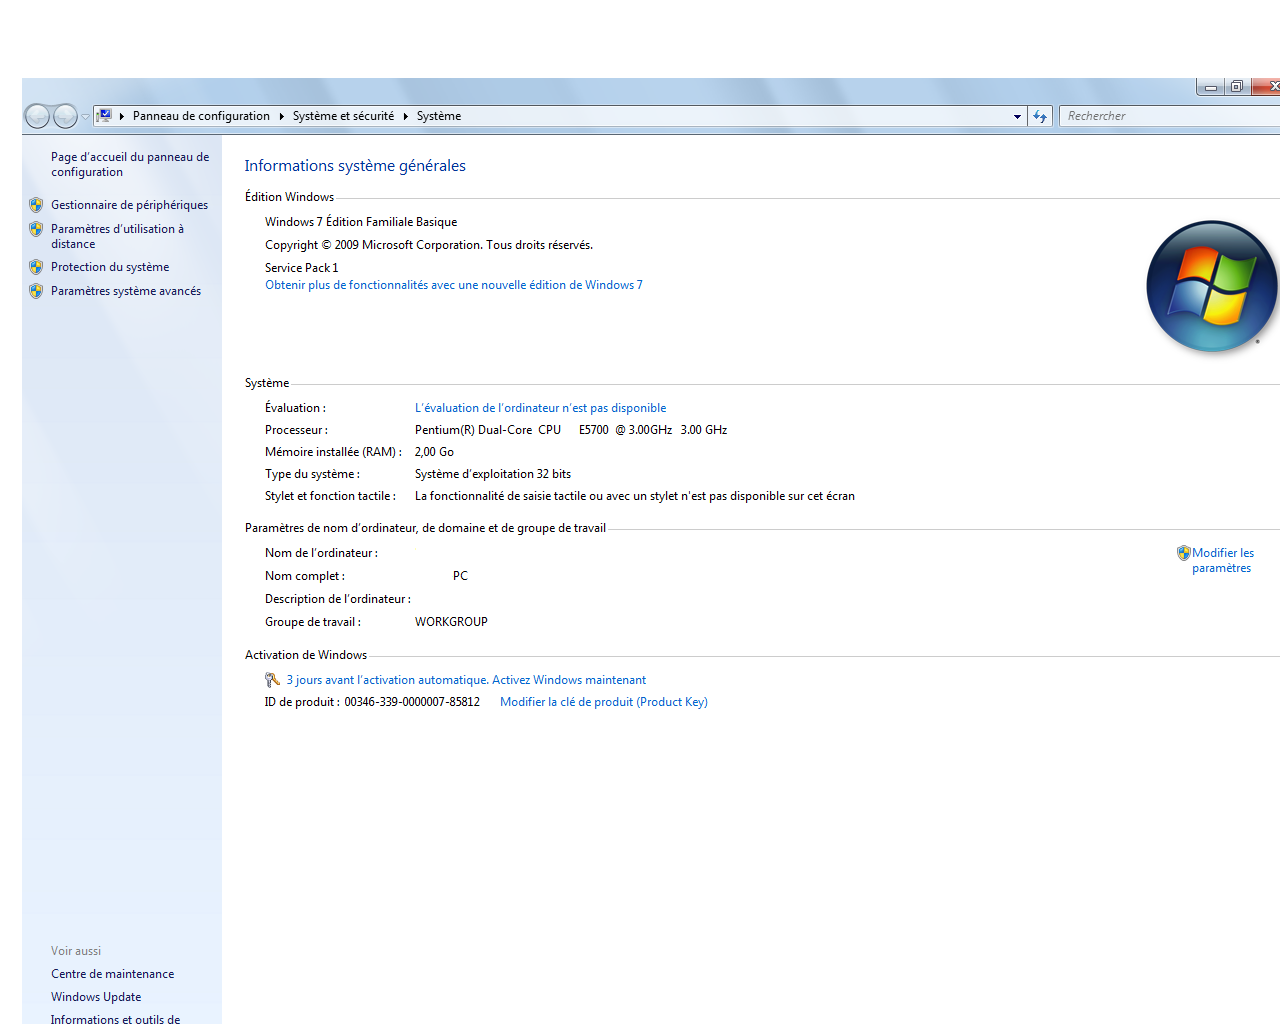The image size is (1280, 1024).
Task: Click the 2,00 Go memory value
Action: pos(434,452)
